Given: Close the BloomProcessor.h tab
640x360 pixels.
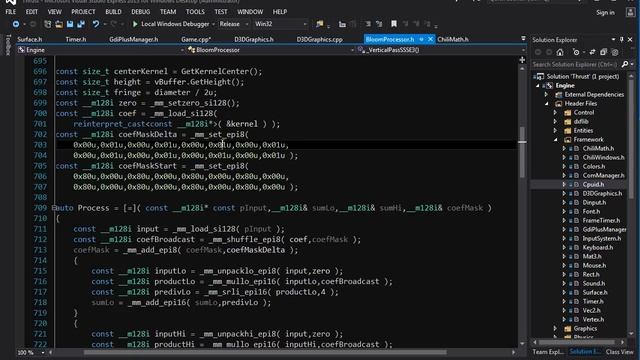Looking at the screenshot, I should 430,39.
